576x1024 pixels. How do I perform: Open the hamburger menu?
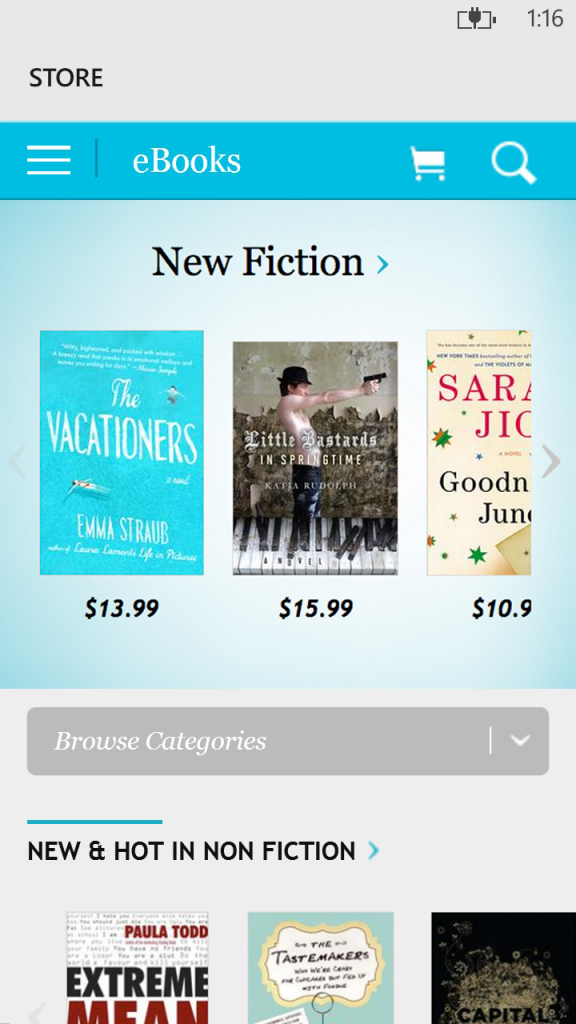tap(49, 160)
